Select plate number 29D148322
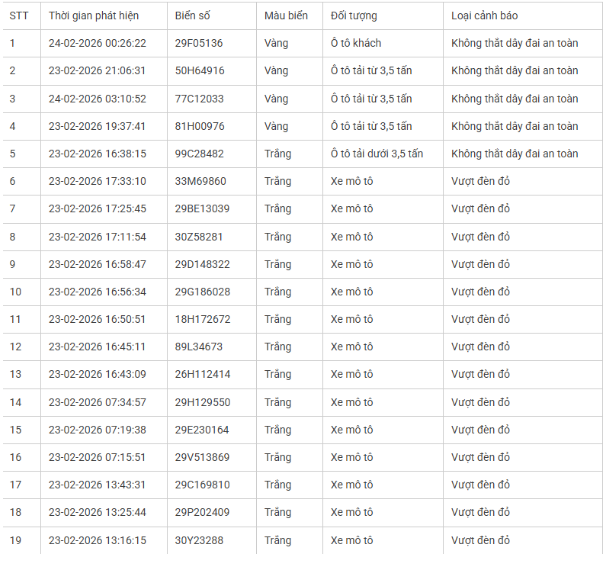 [x=201, y=264]
